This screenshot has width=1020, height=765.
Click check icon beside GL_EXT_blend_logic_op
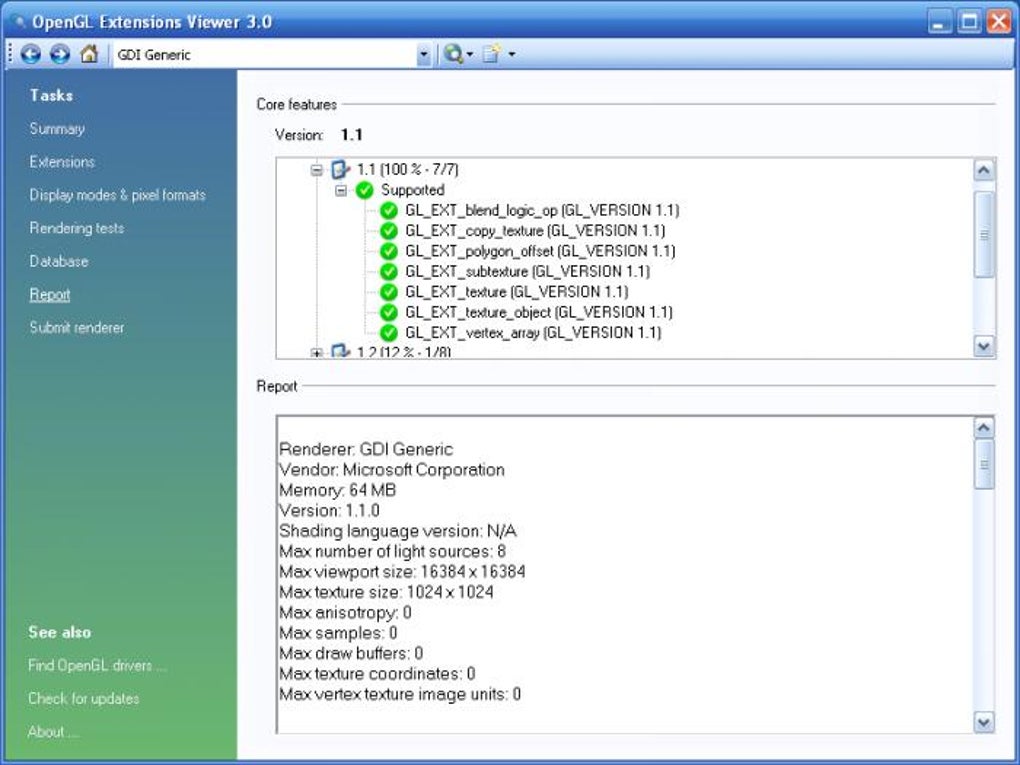[389, 211]
